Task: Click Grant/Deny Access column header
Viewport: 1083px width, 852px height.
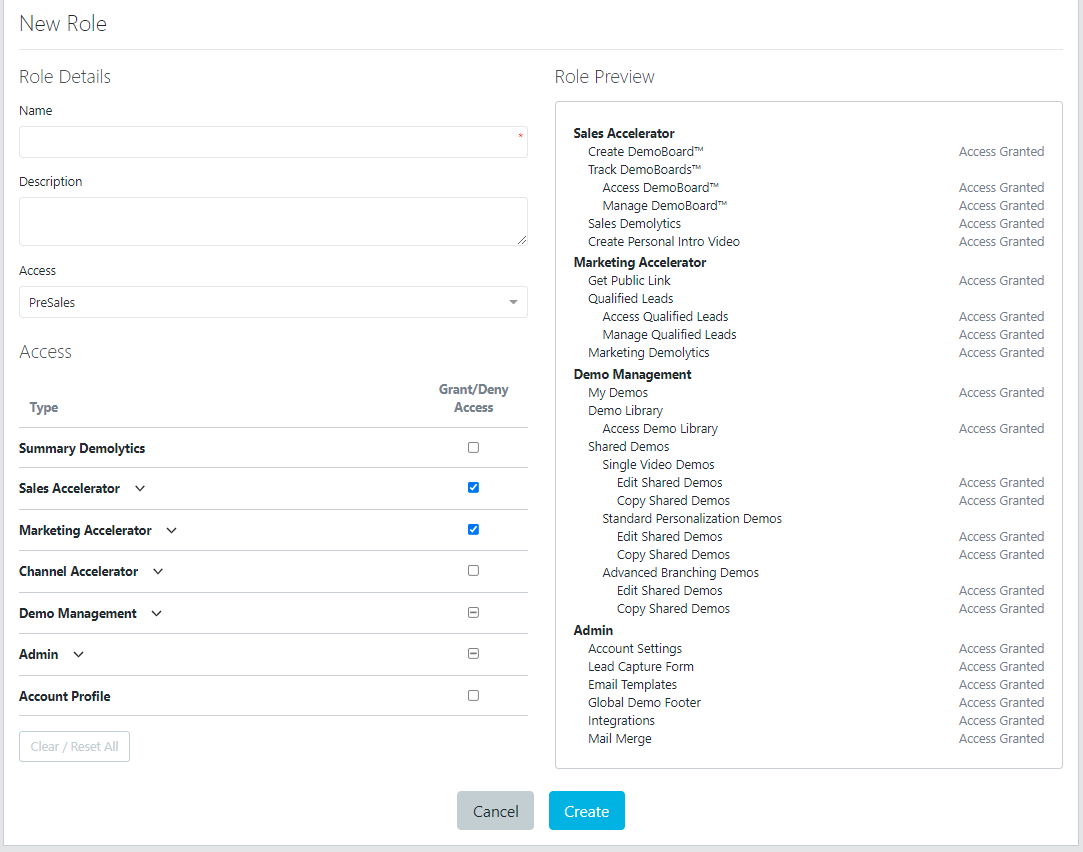Action: 474,398
